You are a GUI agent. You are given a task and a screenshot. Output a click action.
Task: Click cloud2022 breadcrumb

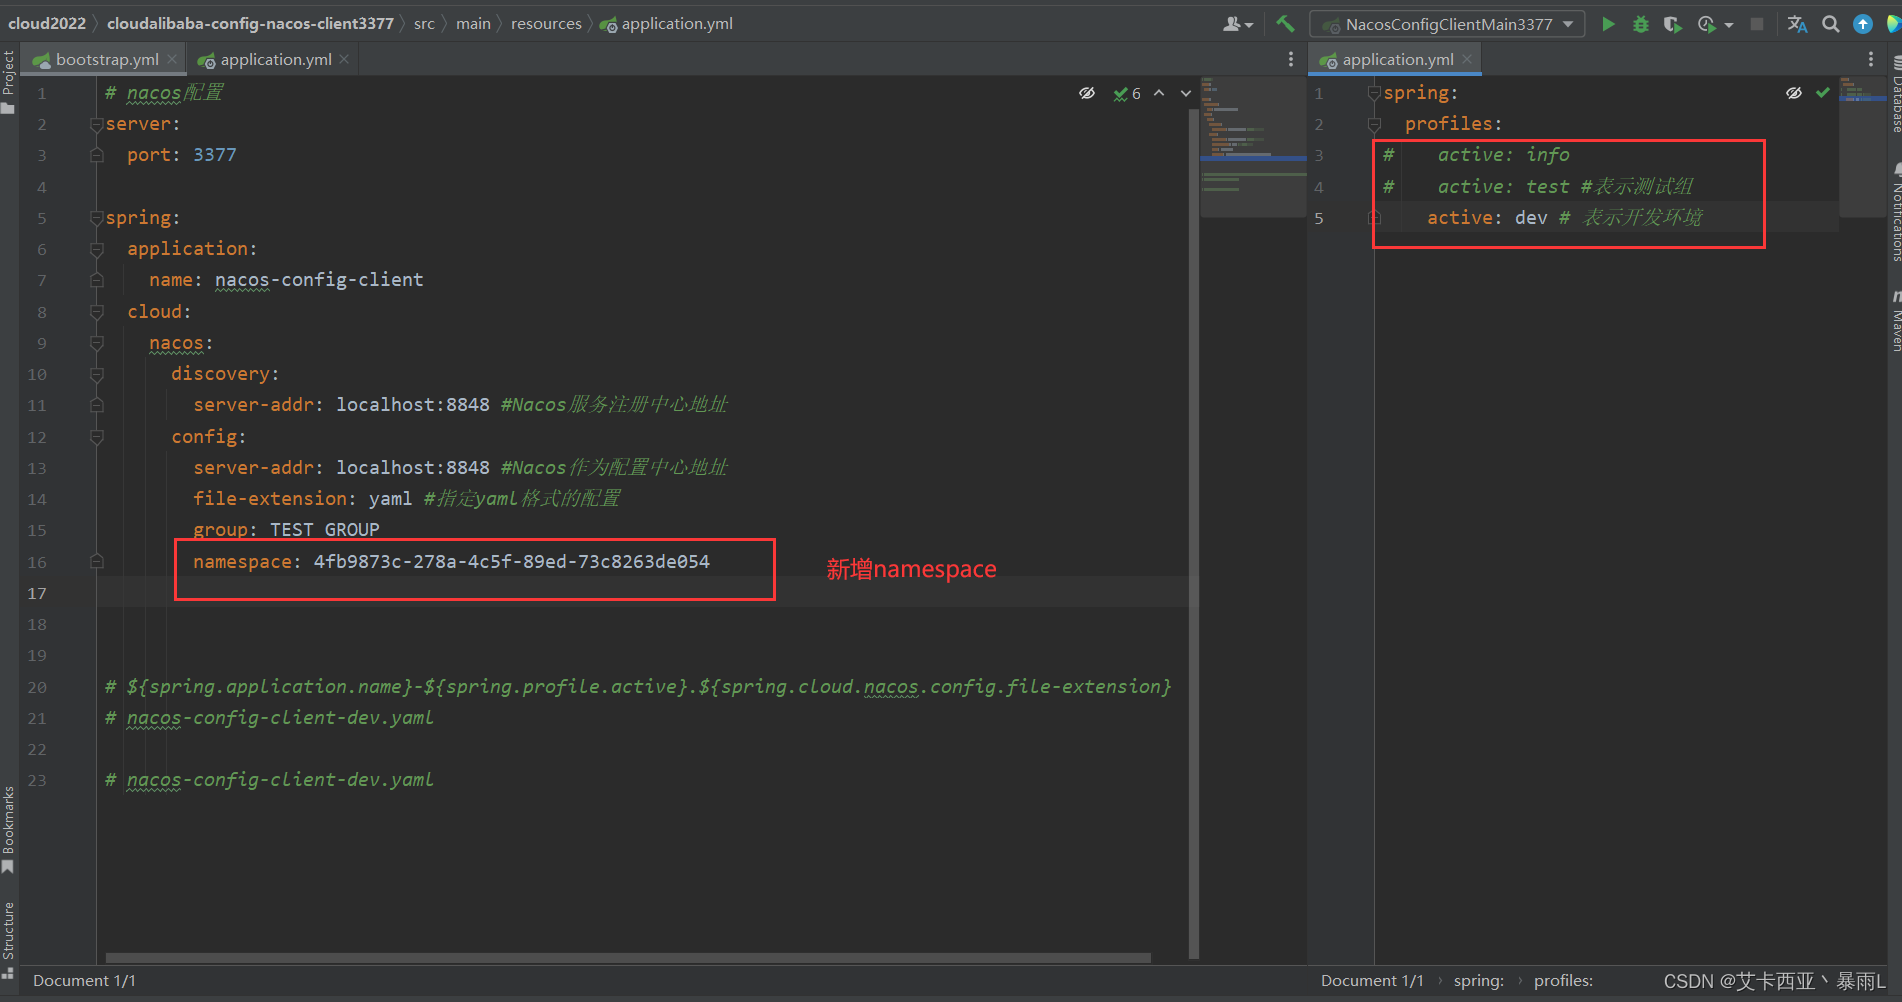tap(47, 23)
